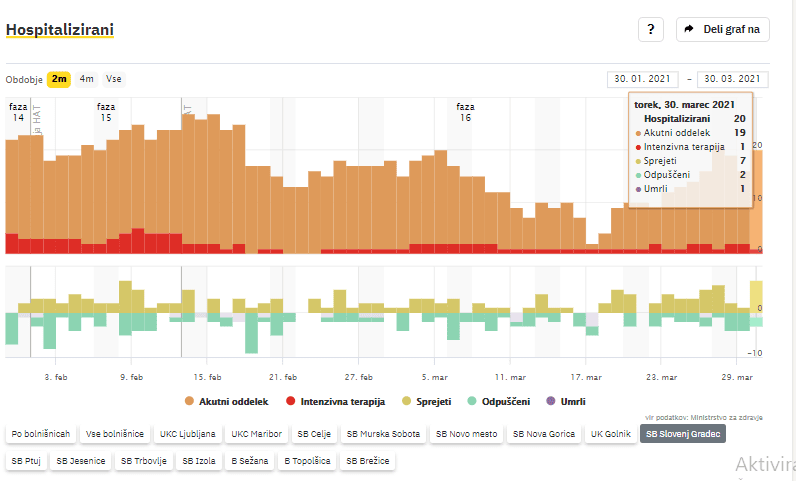Open the end date field 30. 03. 2021

click(732, 79)
